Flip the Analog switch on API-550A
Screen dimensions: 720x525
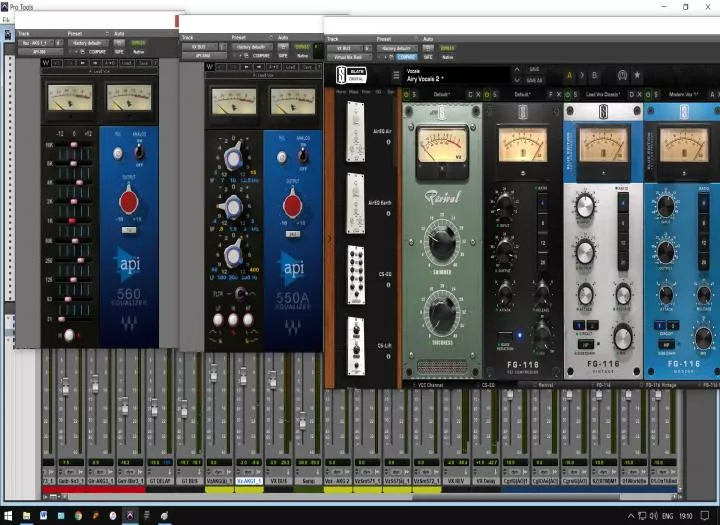pos(303,155)
